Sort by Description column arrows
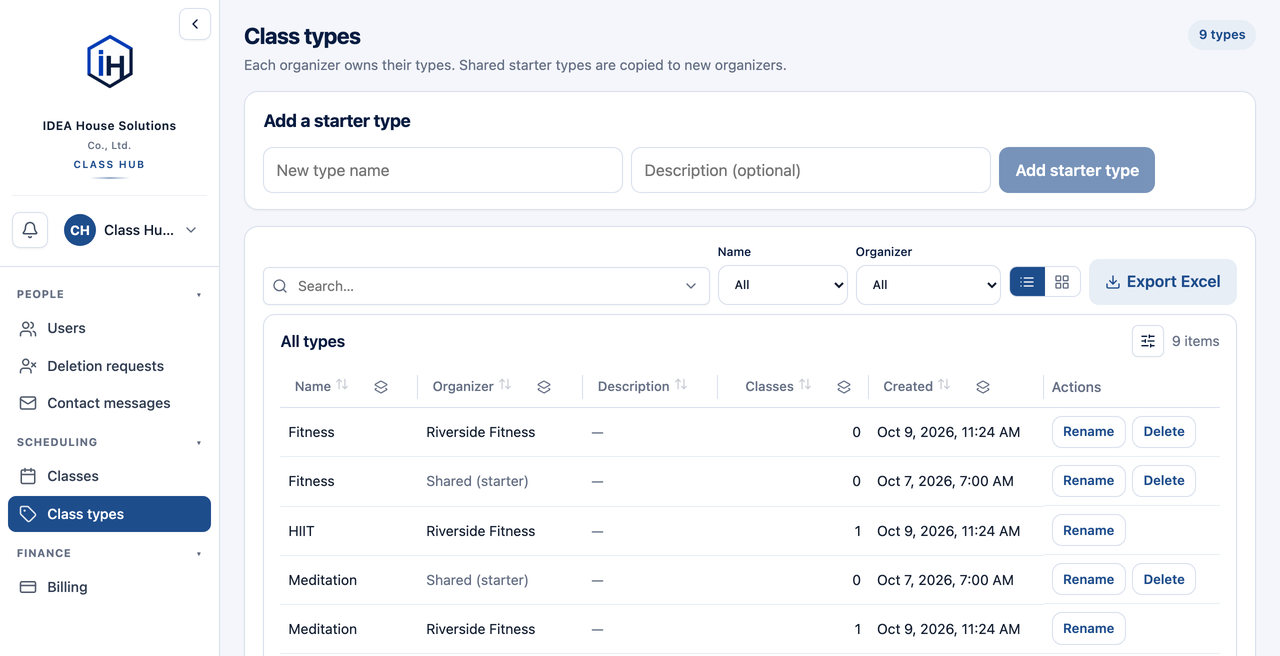Screen dimensions: 1280x656 [x=681, y=385]
